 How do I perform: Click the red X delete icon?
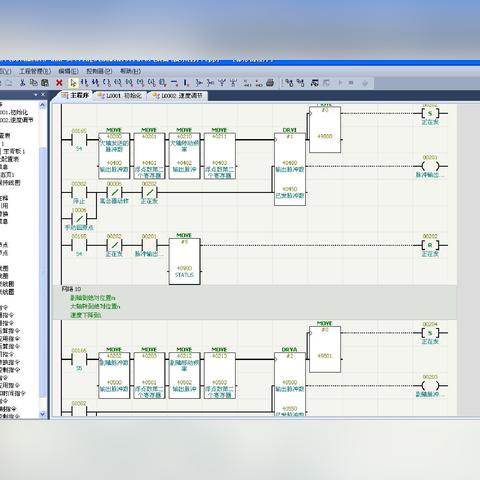pyautogui.click(x=59, y=83)
